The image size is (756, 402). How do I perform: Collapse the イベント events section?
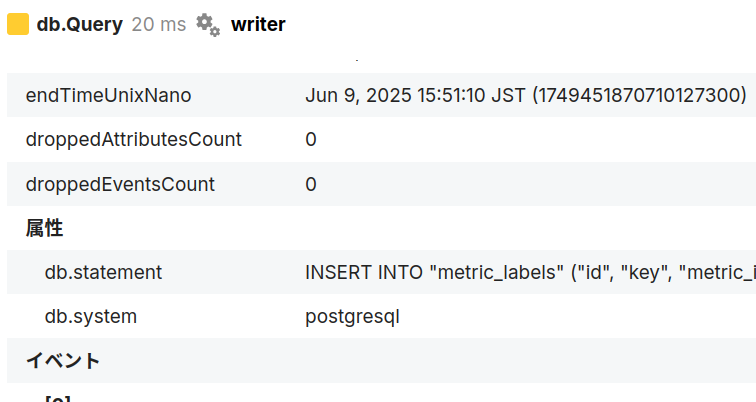coord(63,361)
